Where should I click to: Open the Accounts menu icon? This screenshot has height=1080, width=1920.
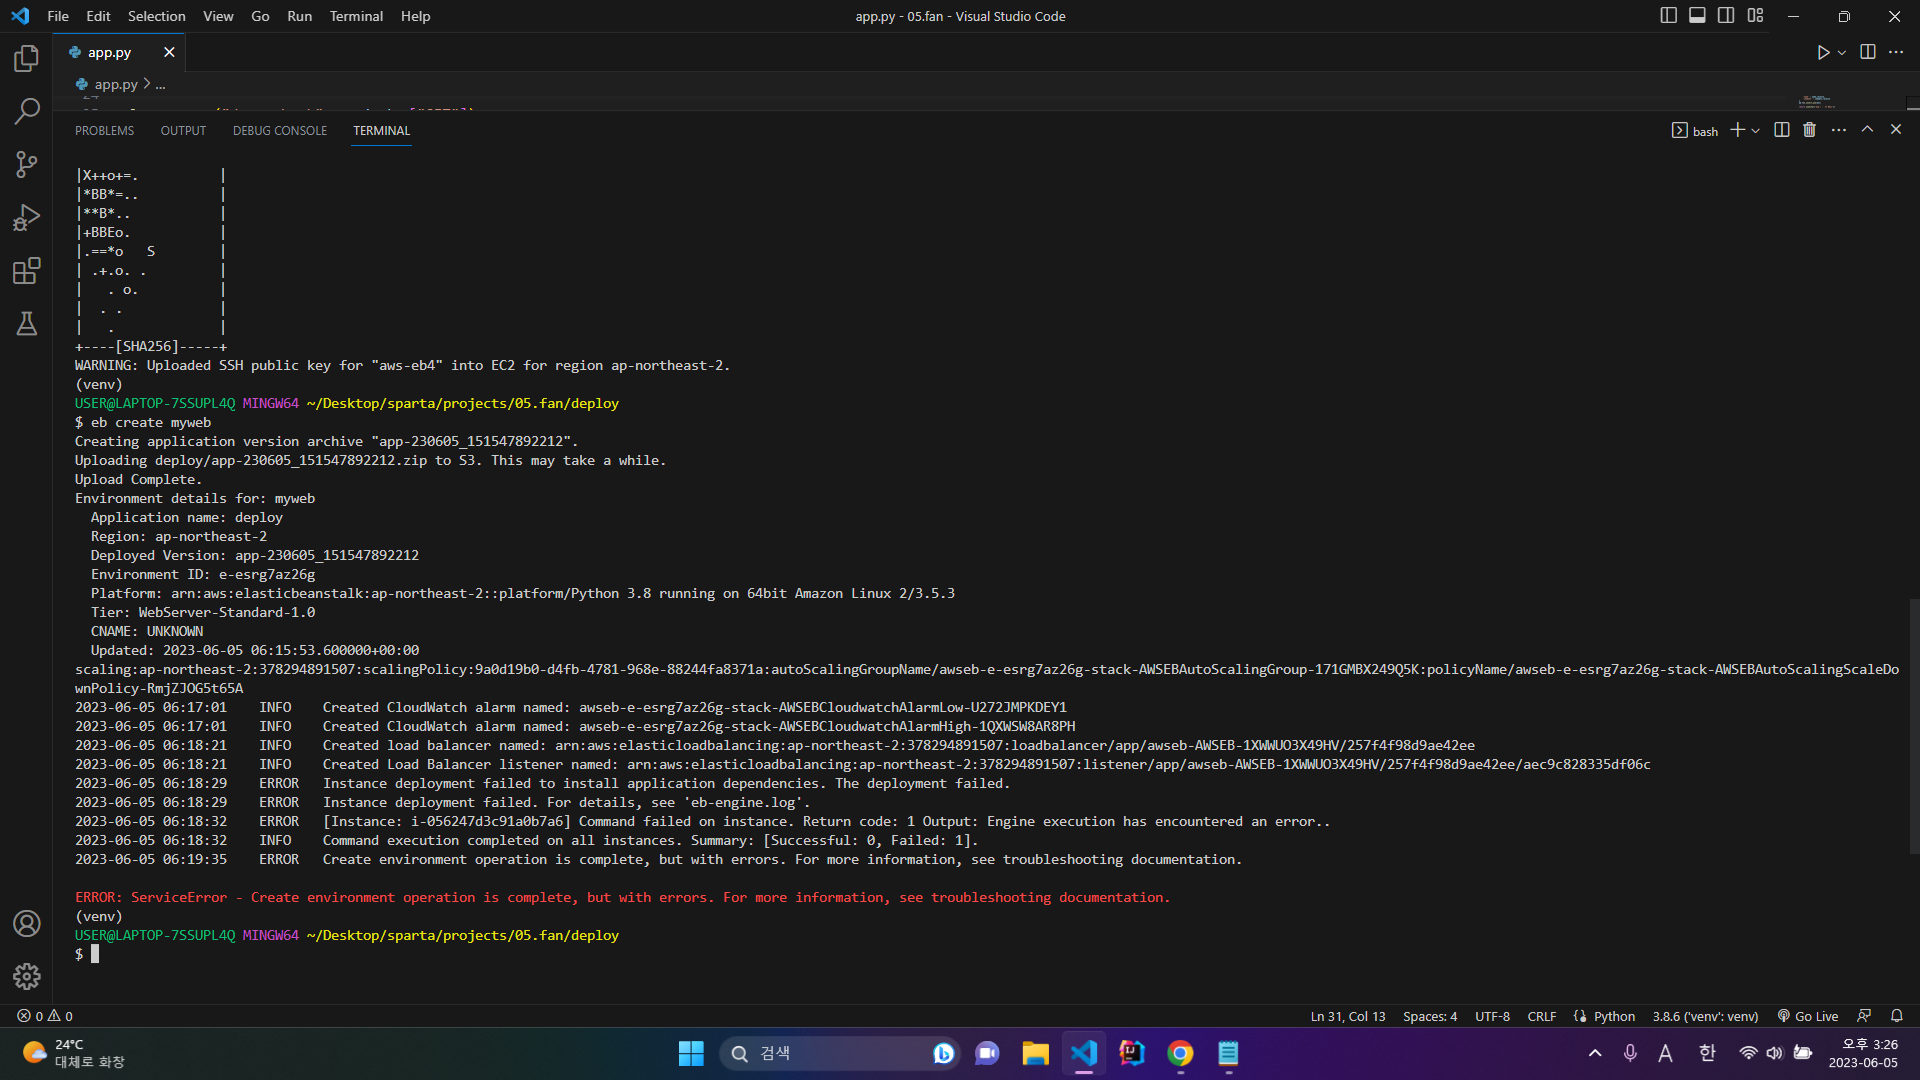27,923
